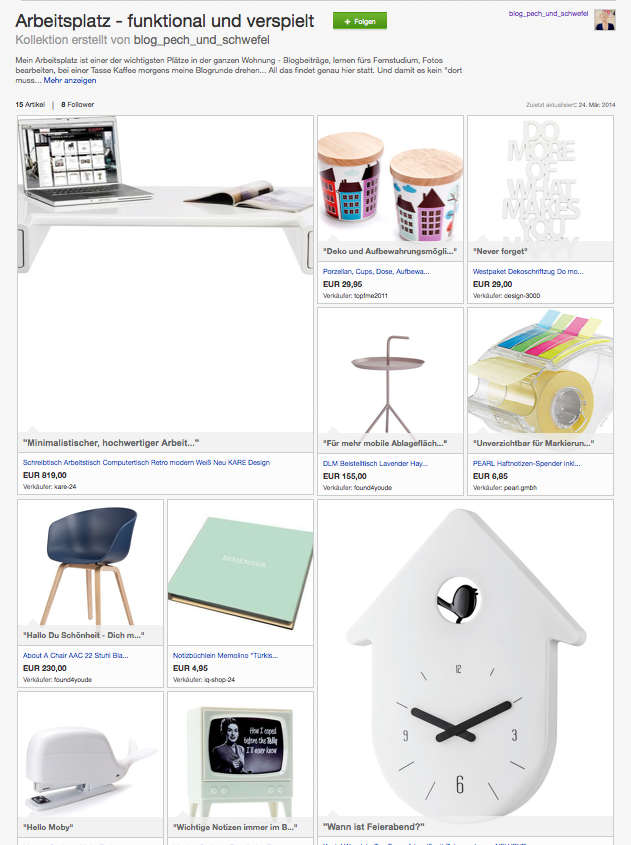
Task: Open About A Chair AAC 22 link
Action: click(x=75, y=655)
